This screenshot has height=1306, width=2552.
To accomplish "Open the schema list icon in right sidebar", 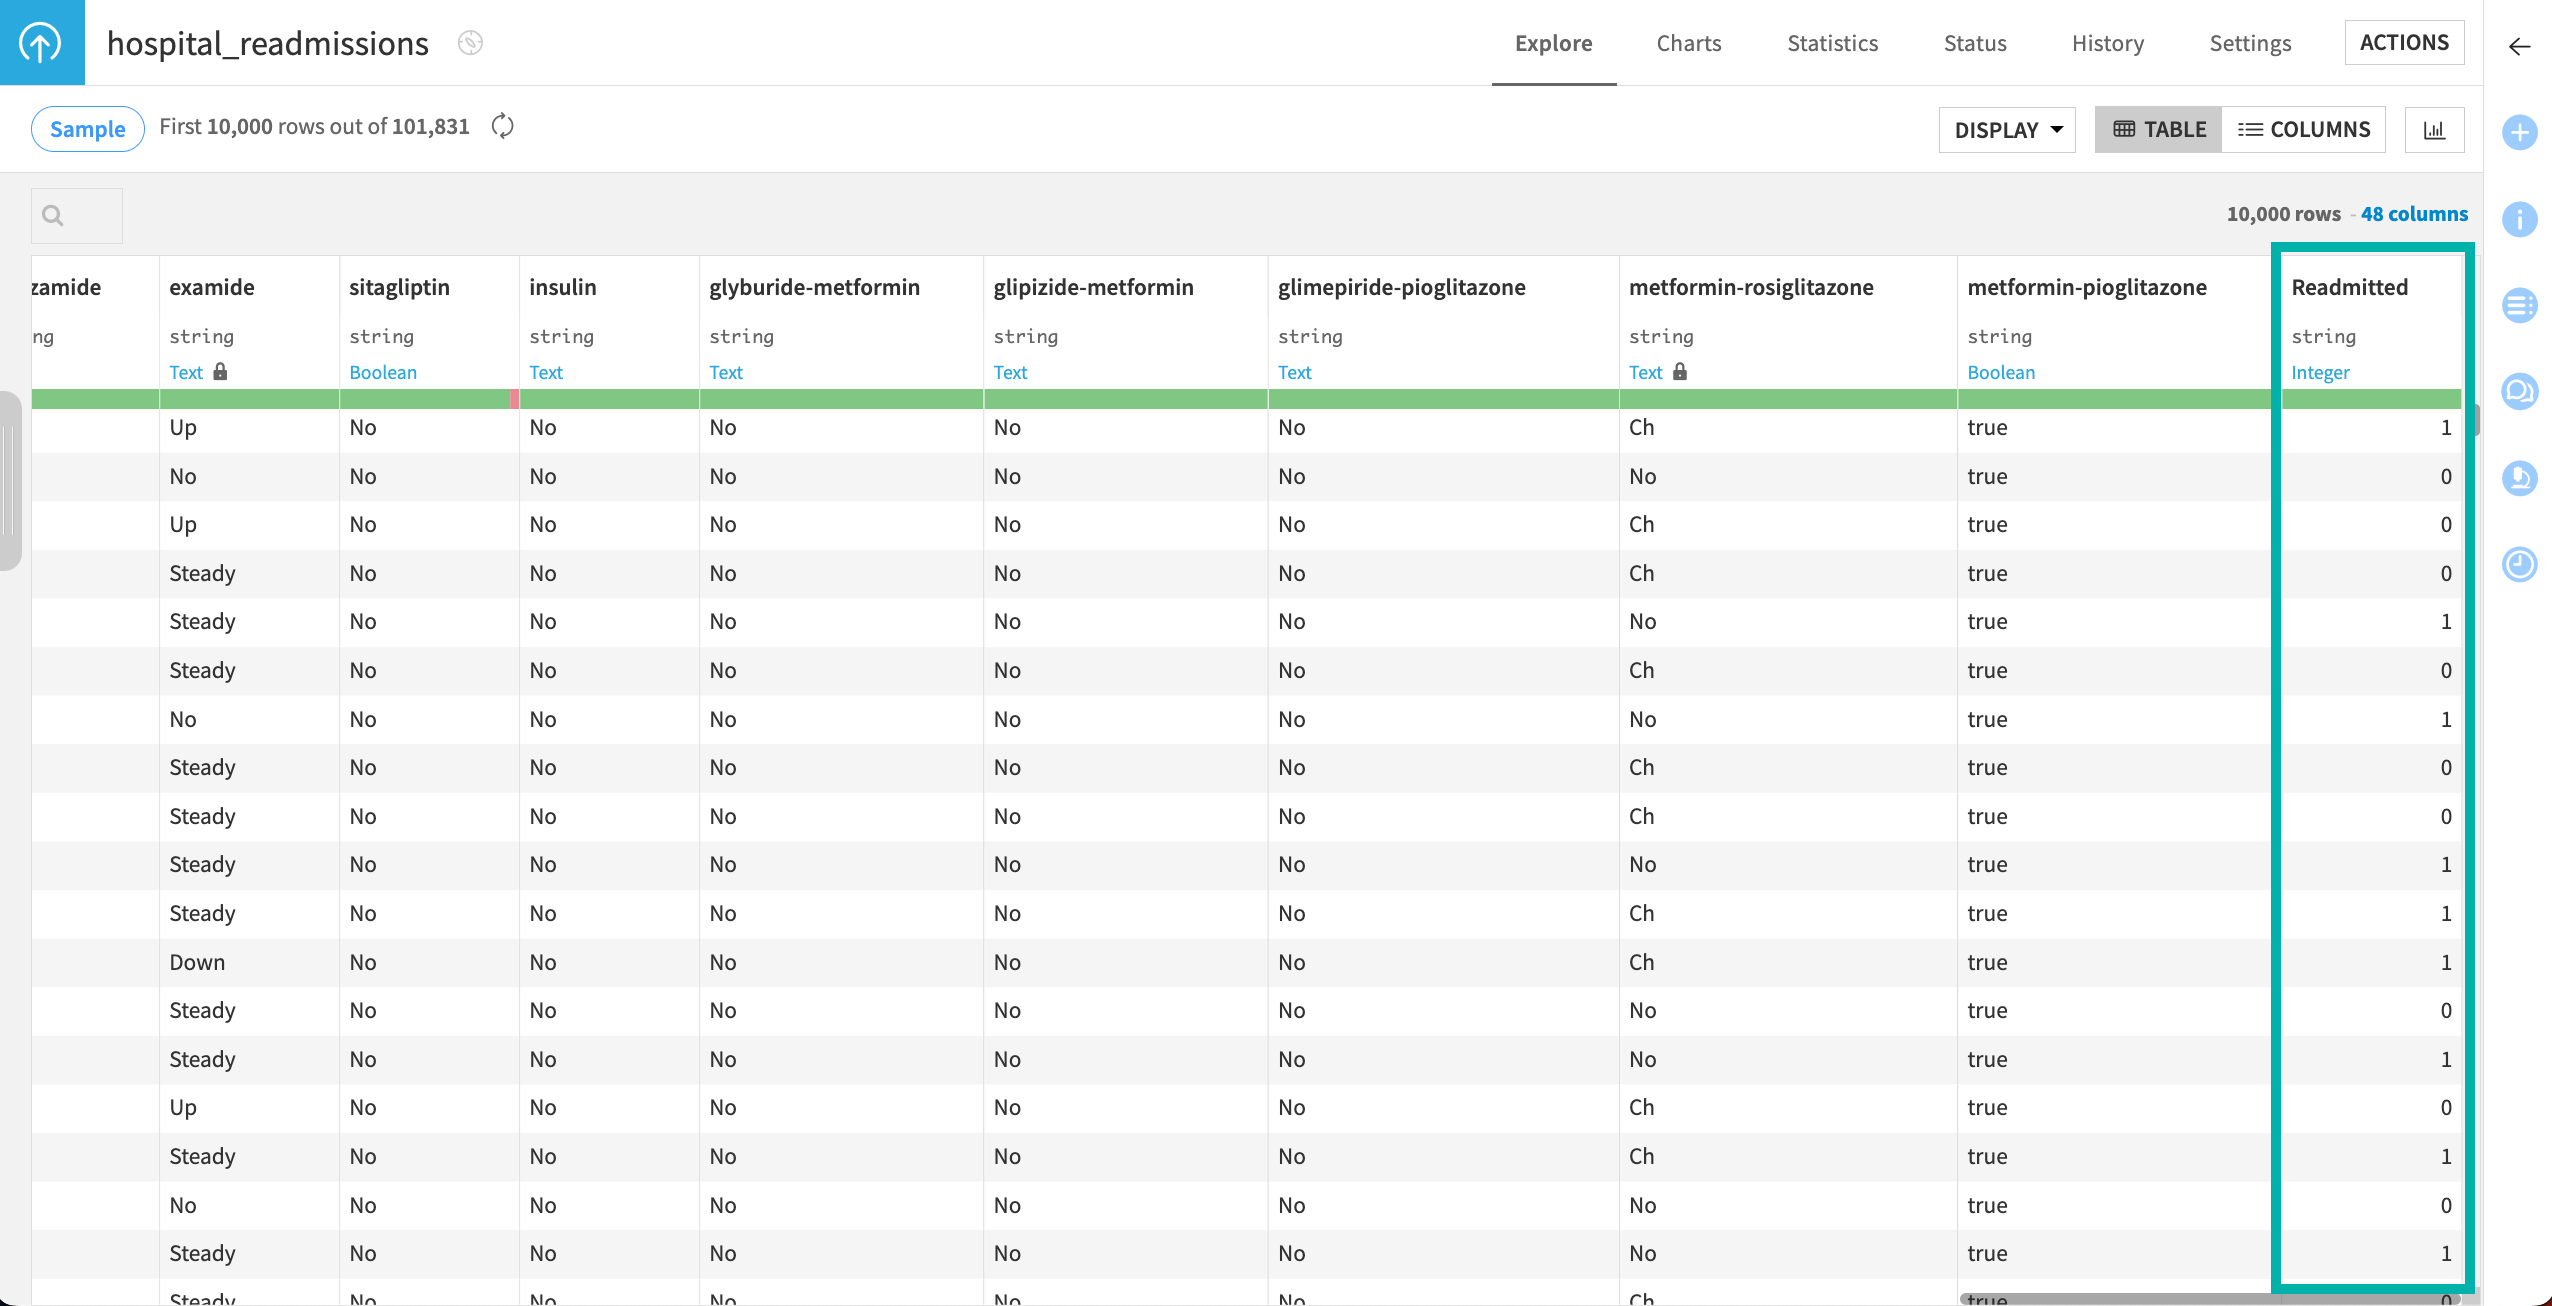I will tap(2520, 305).
